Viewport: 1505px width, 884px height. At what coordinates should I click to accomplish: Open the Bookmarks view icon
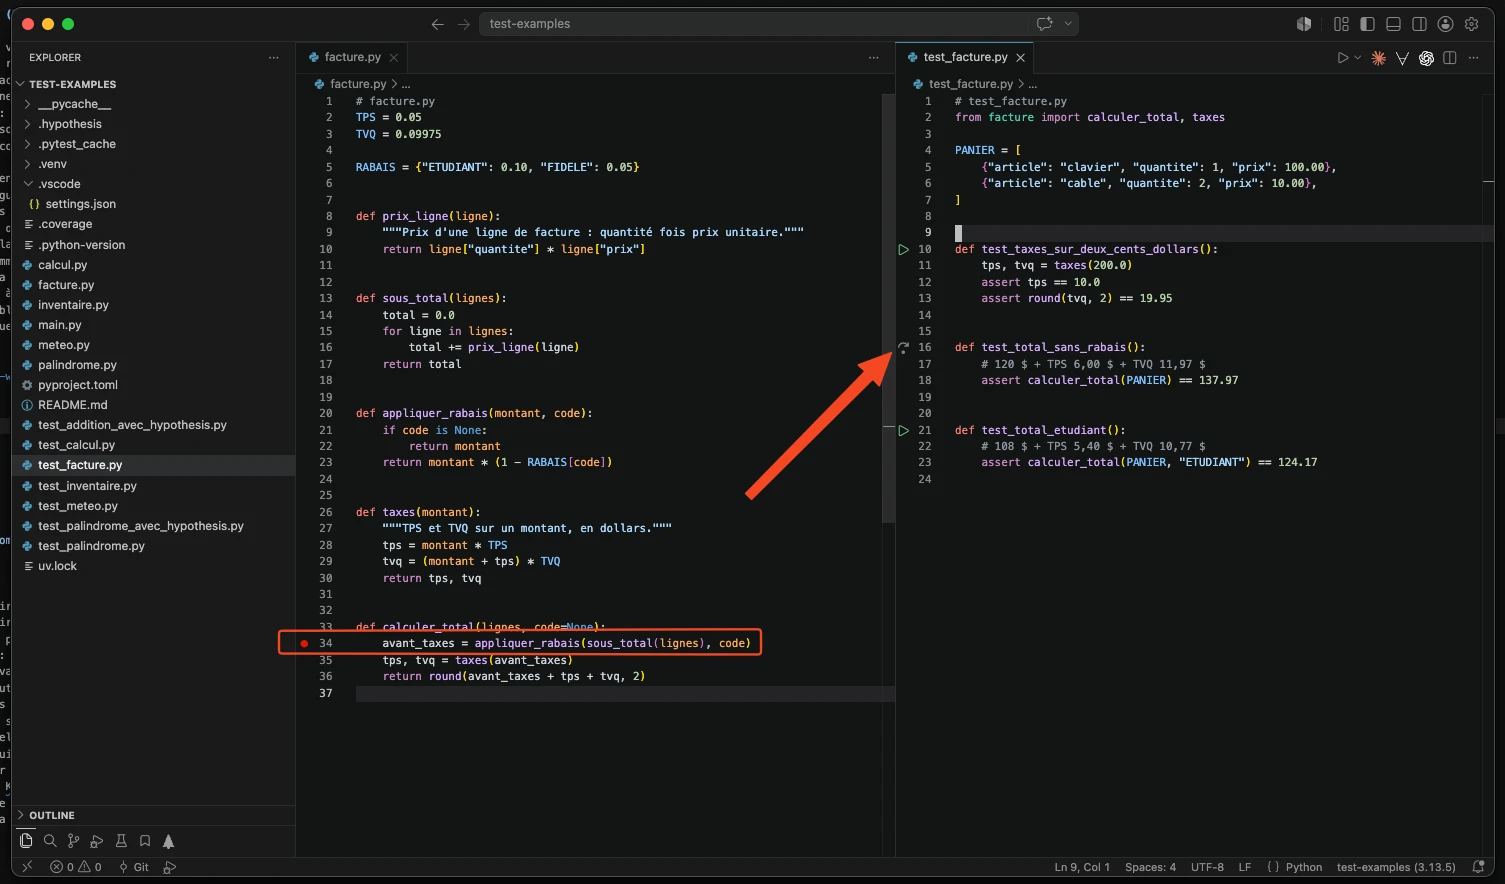[x=145, y=841]
